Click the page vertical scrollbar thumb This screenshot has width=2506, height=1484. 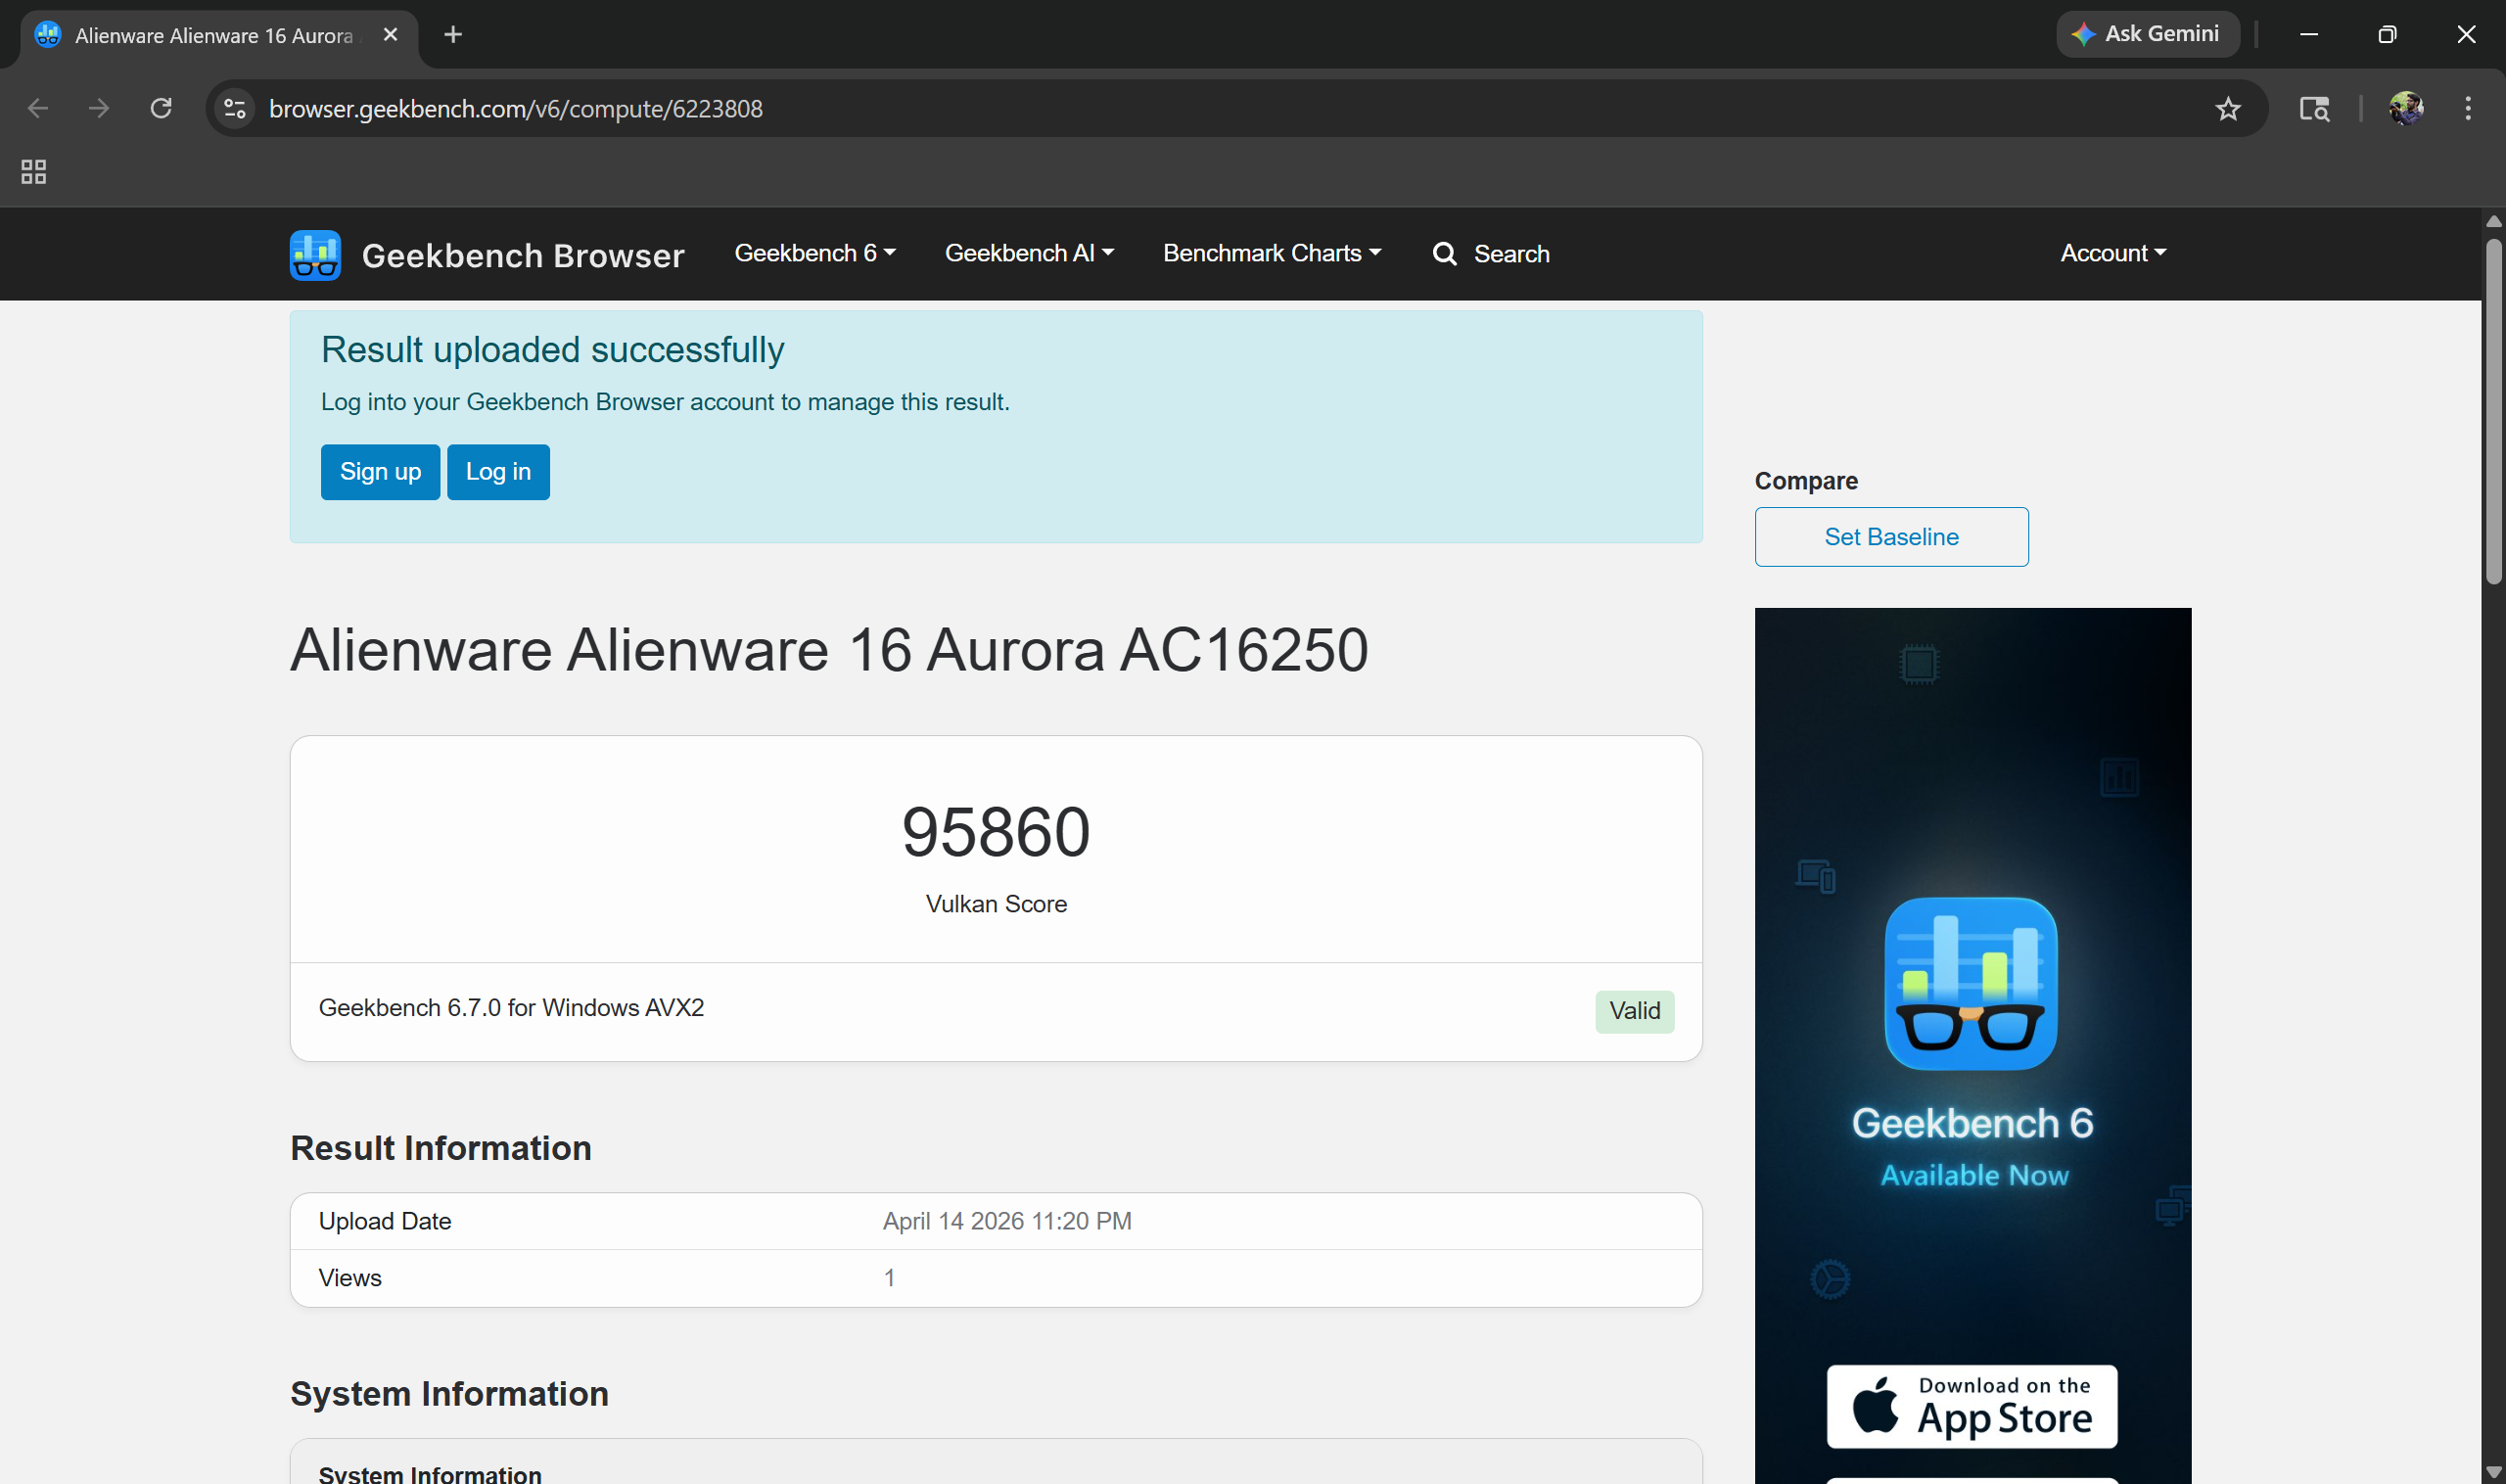[x=2493, y=410]
